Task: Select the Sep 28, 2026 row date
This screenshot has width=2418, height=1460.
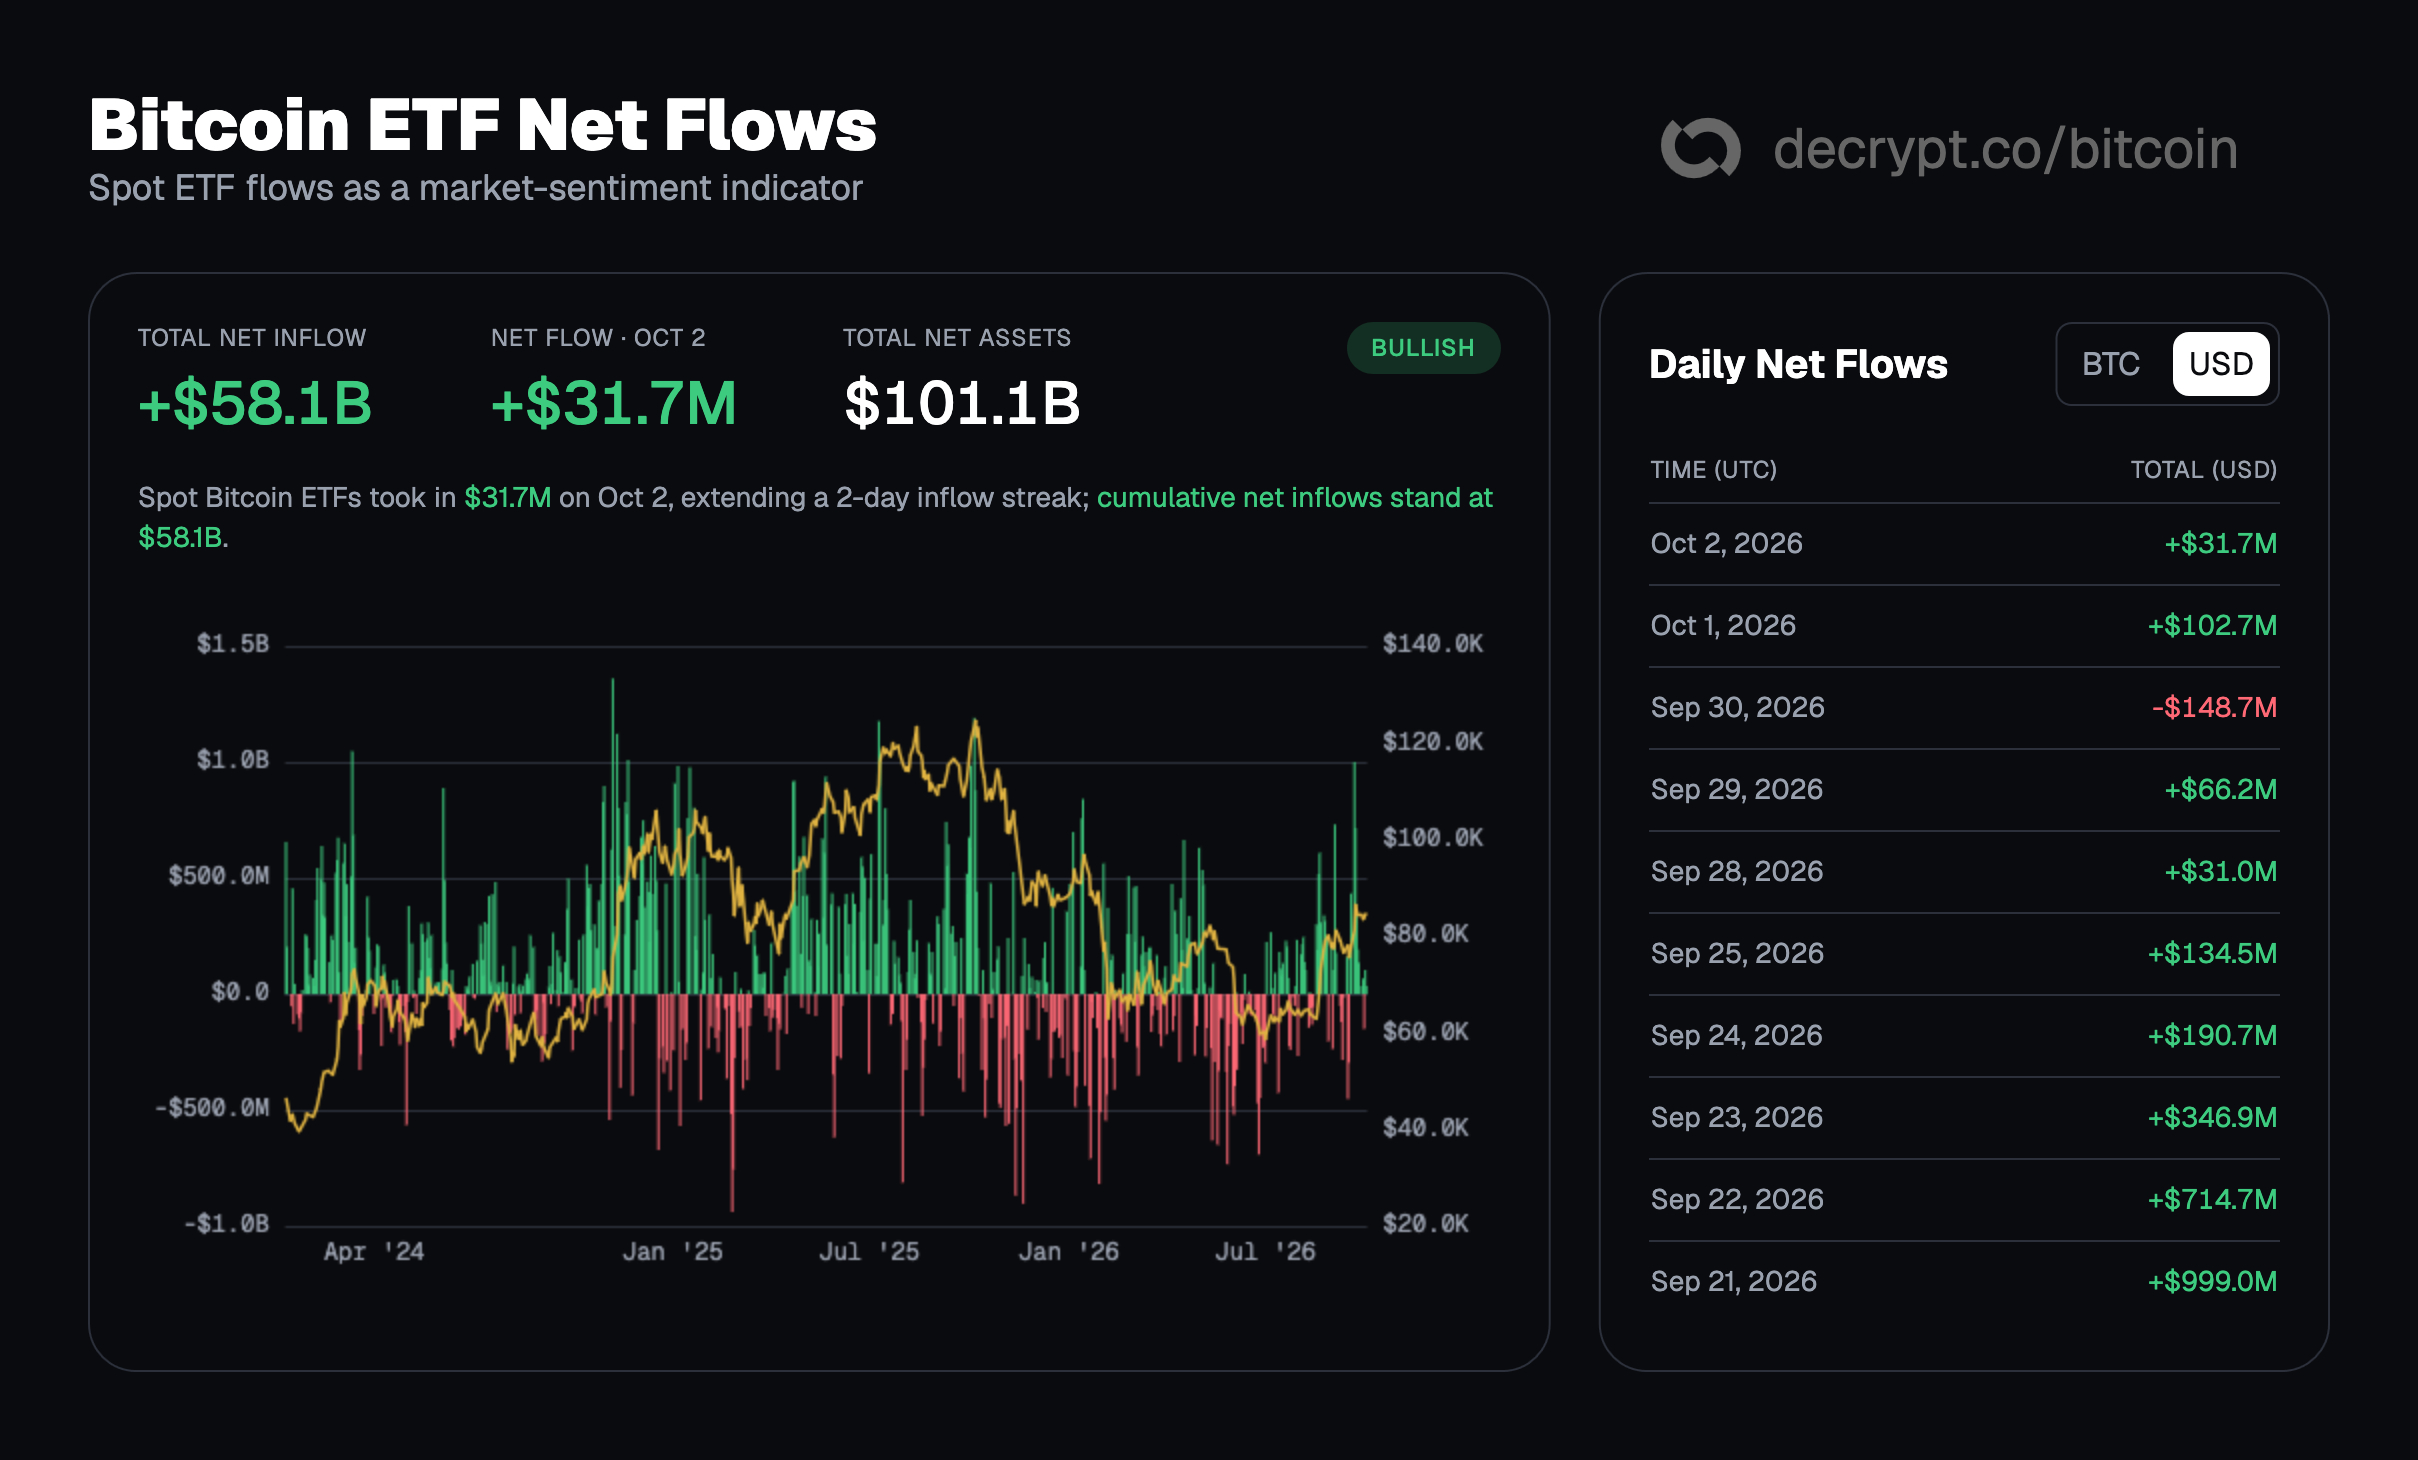Action: (1737, 871)
